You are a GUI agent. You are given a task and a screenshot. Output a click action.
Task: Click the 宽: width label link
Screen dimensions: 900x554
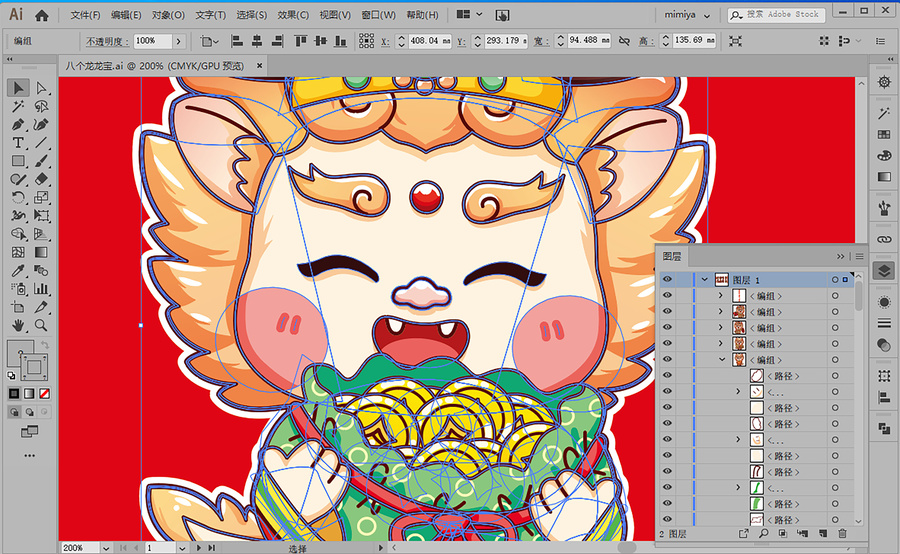click(540, 41)
